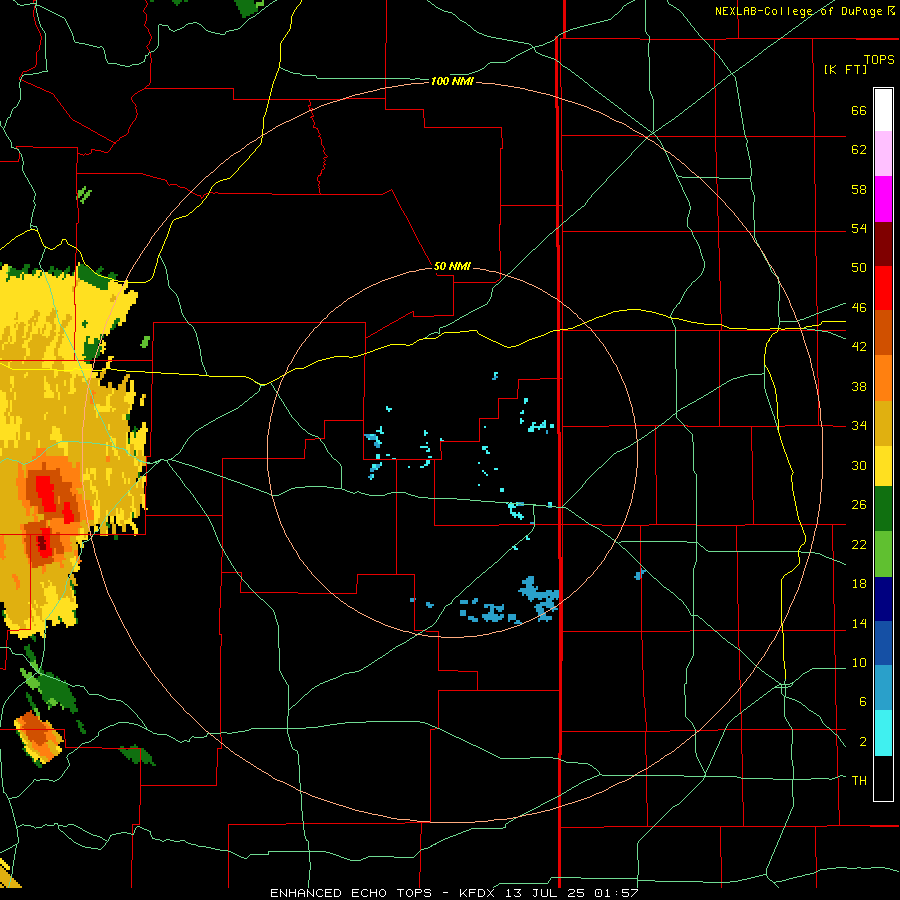Click the 66 value on the legend
The height and width of the screenshot is (900, 900).
[x=859, y=110]
